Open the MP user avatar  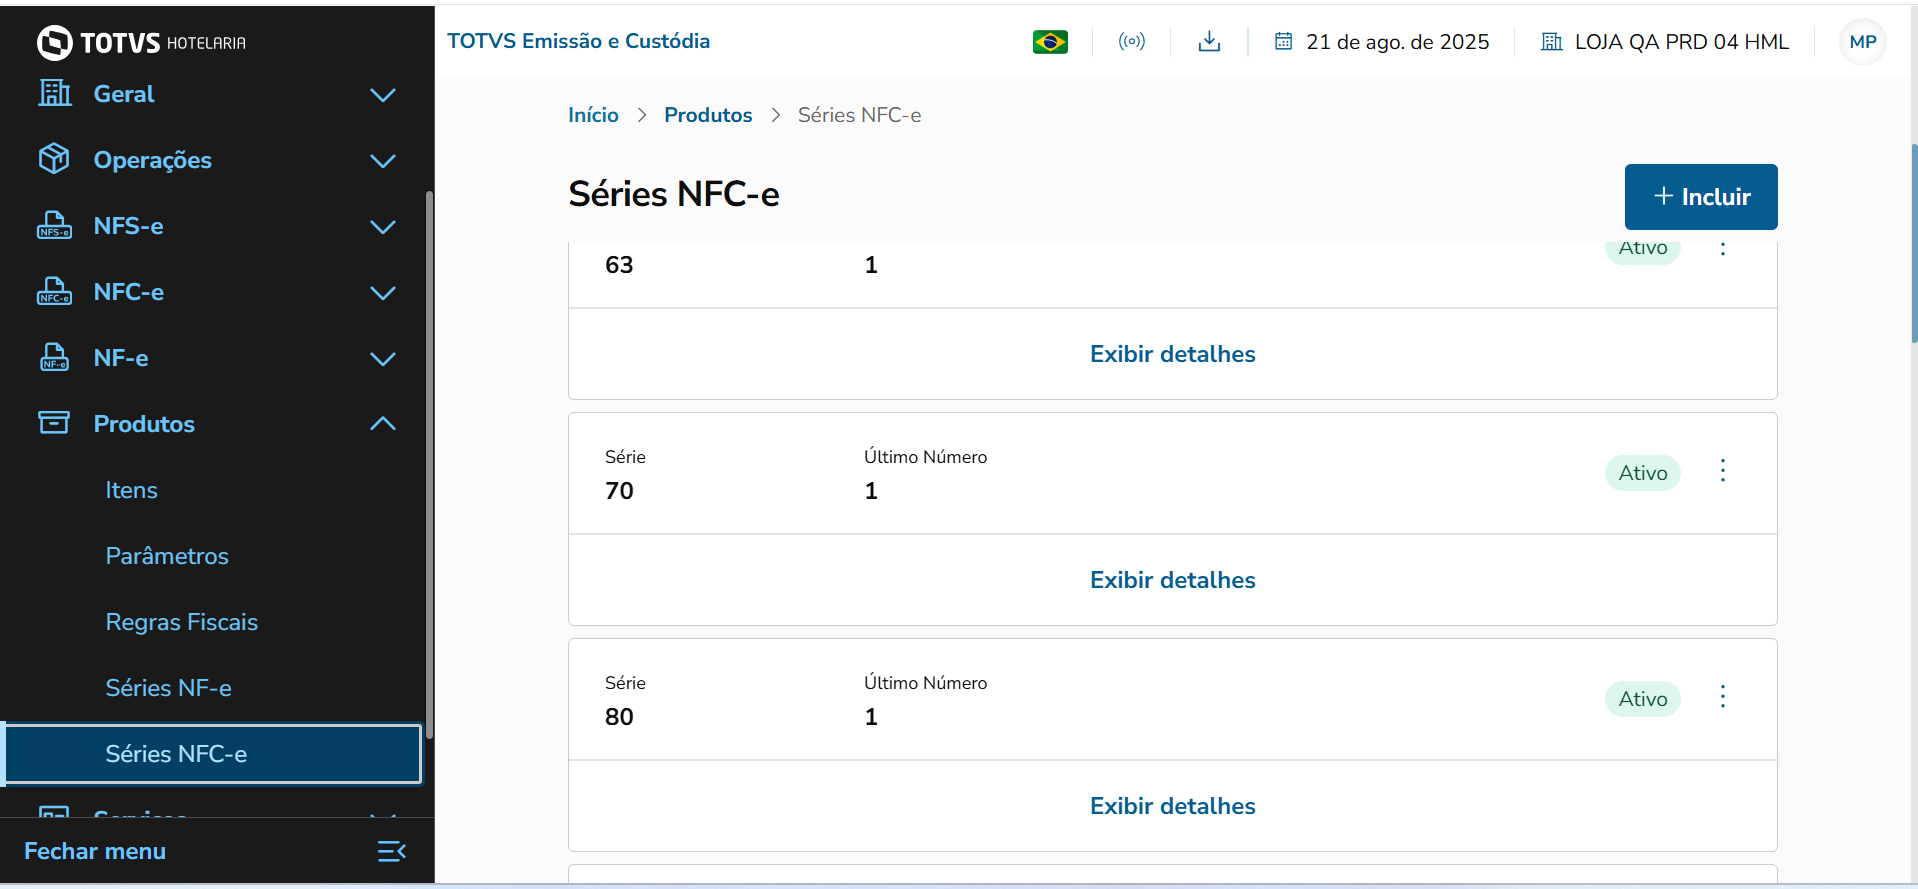[x=1862, y=42]
